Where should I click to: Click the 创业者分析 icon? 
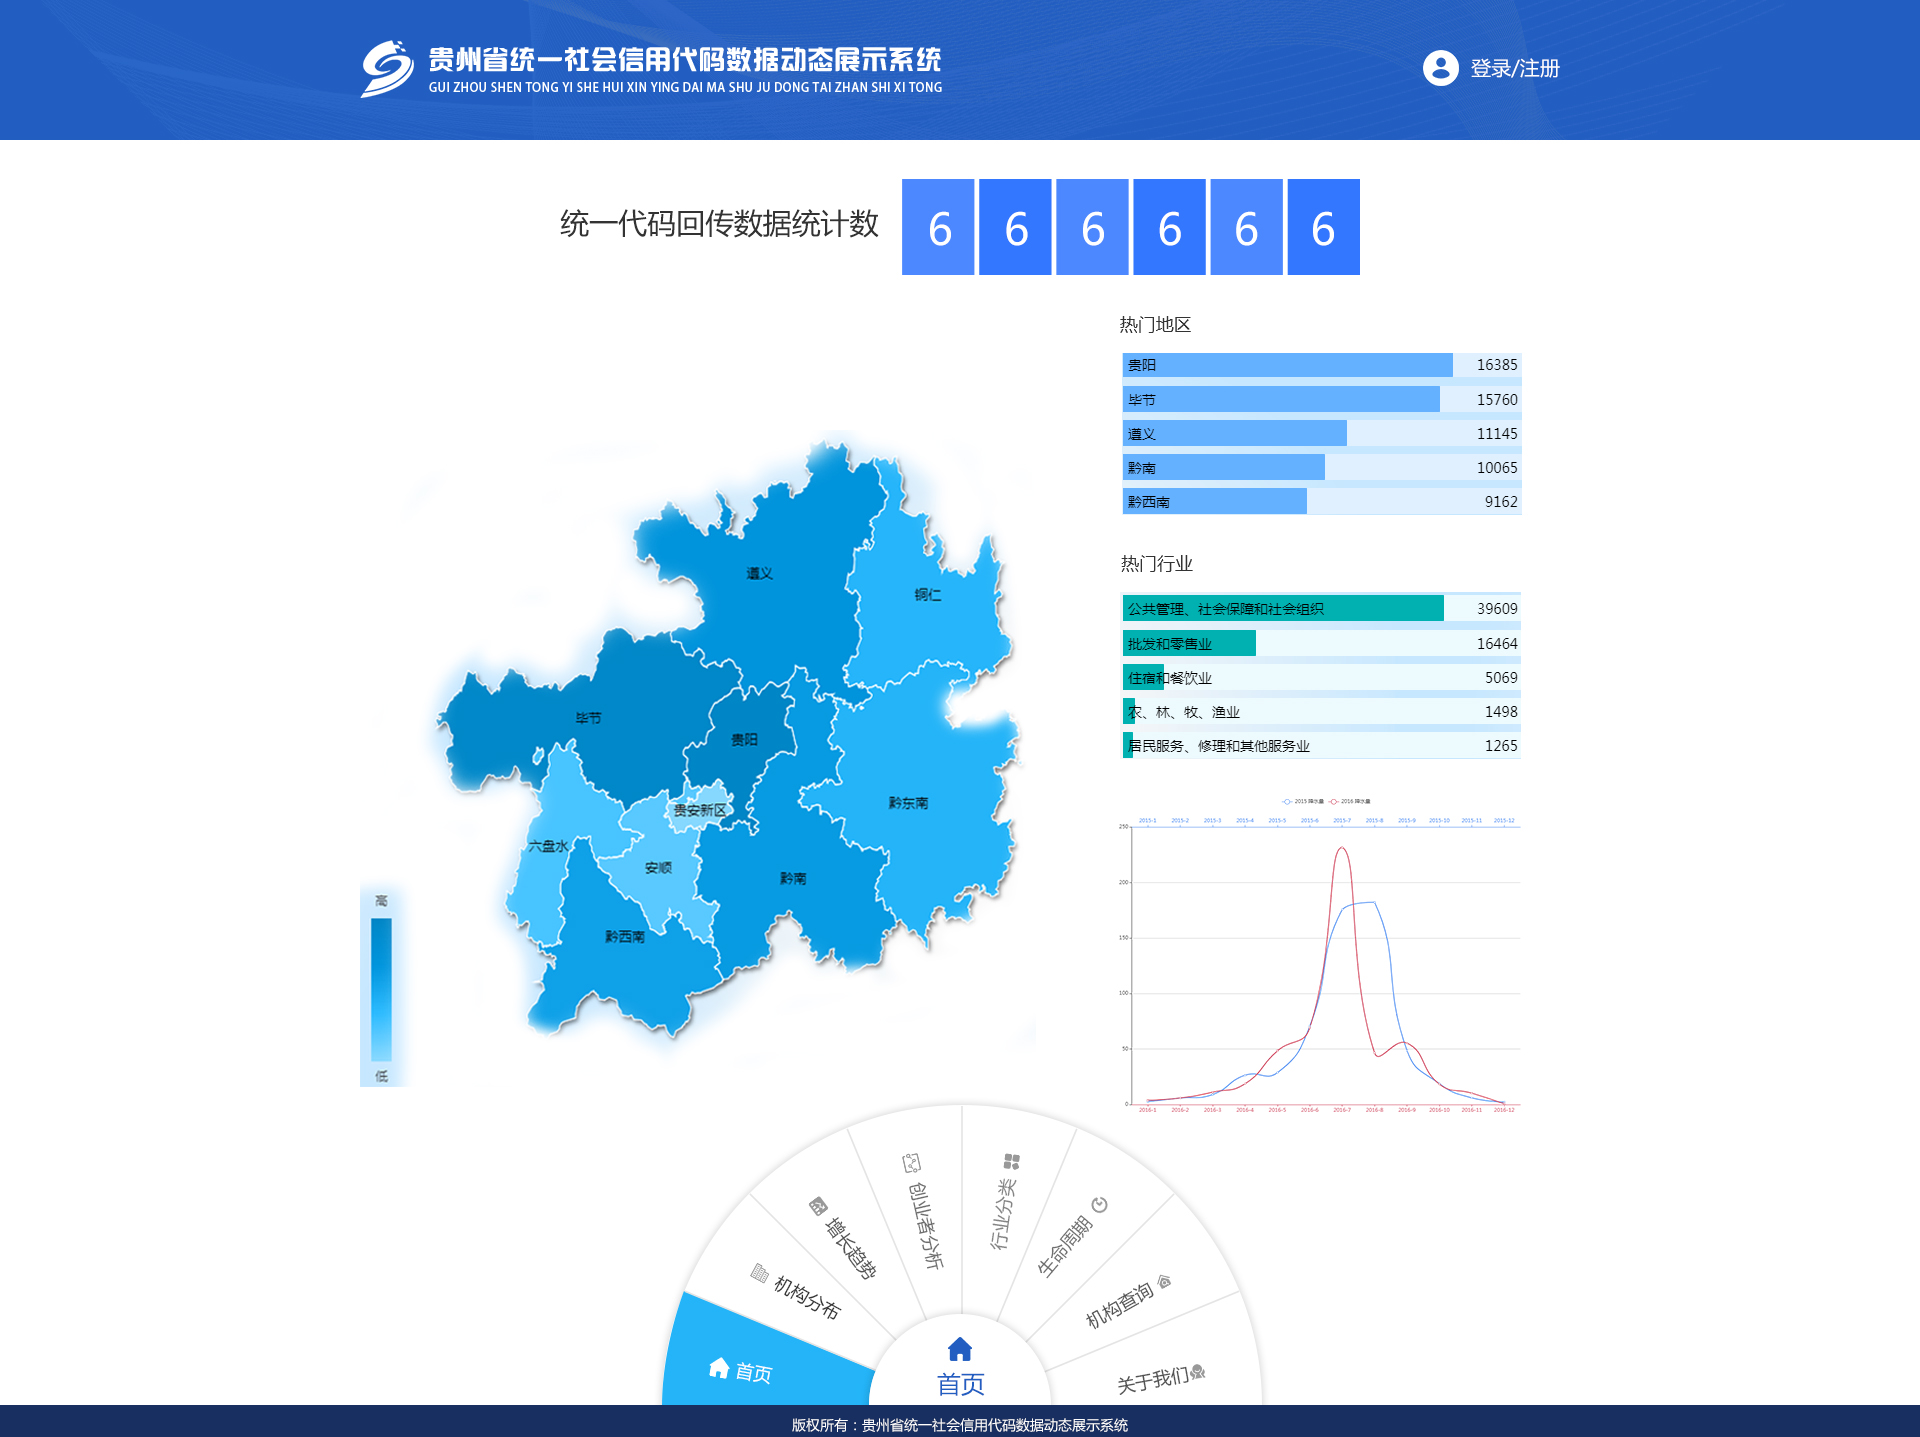[x=911, y=1163]
